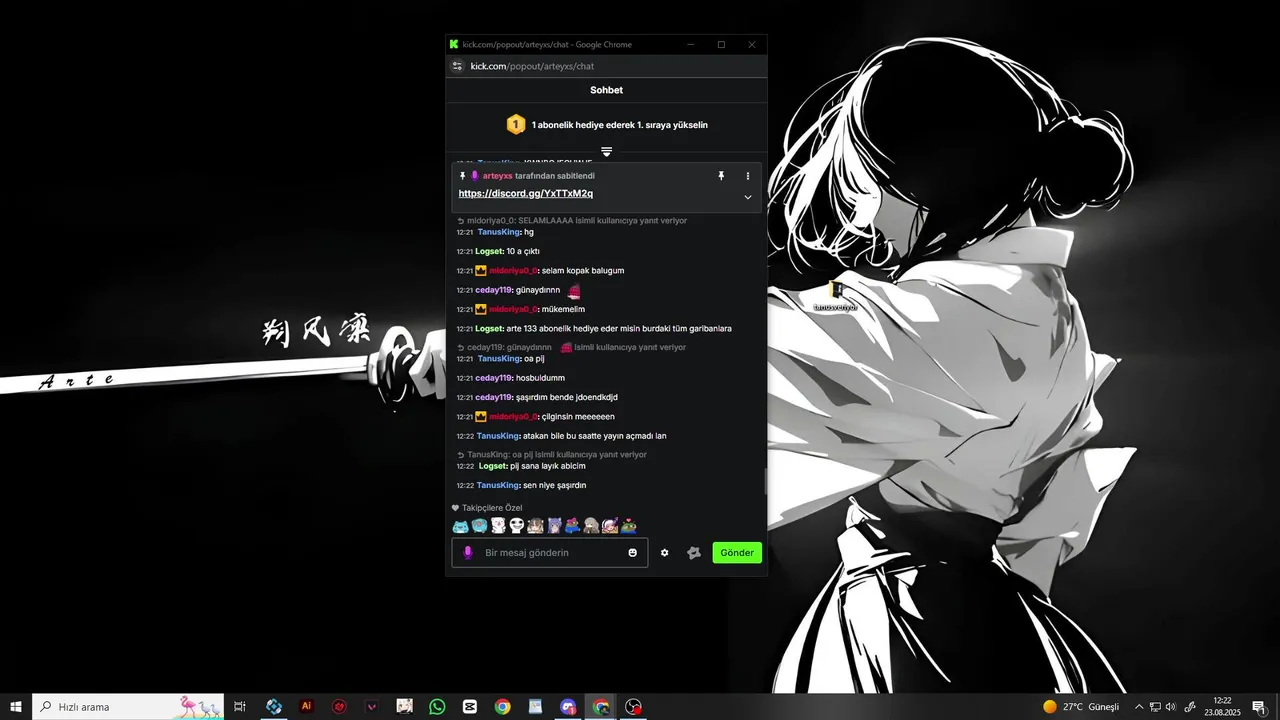Select the grey-haired character emote
1280x720 pixels.
point(591,526)
